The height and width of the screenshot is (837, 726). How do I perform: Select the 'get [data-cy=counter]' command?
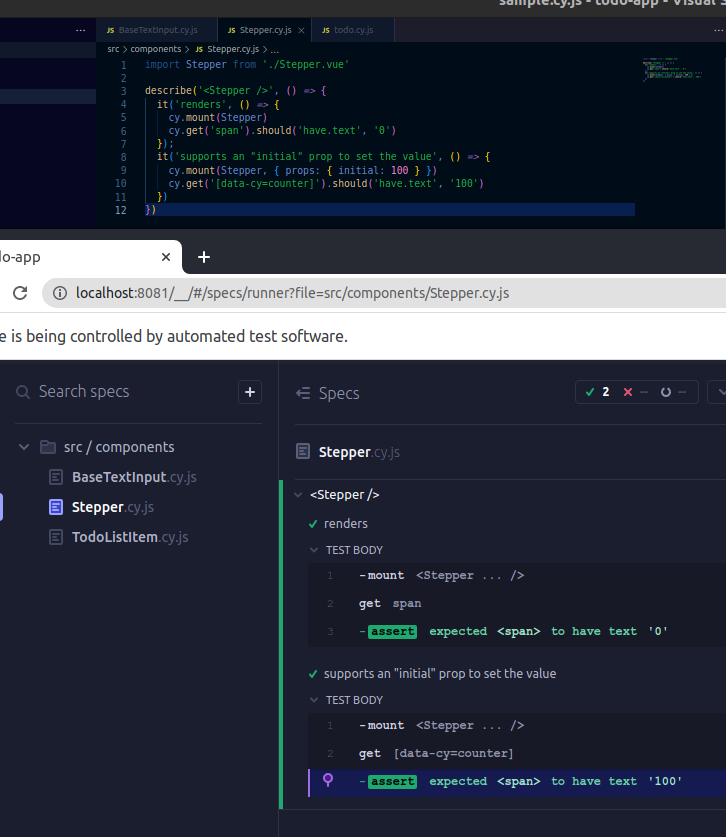coord(517,754)
